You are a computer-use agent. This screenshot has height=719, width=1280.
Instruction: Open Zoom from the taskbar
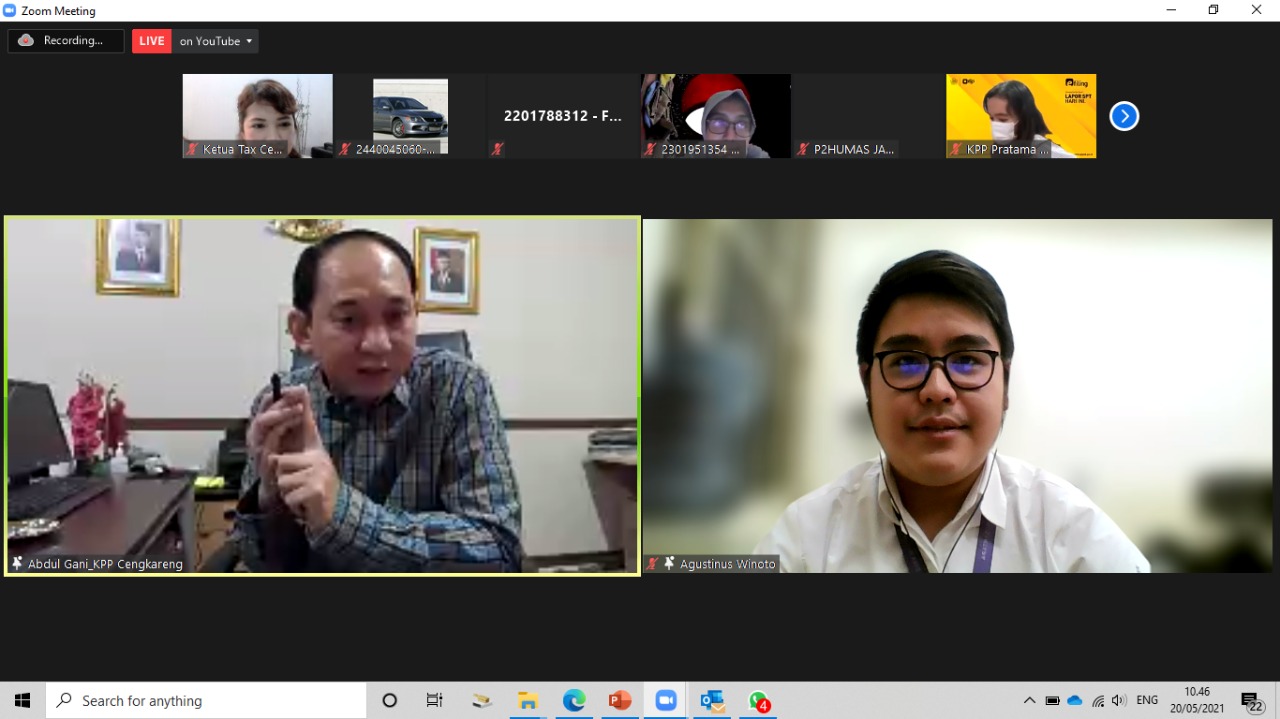tap(666, 701)
